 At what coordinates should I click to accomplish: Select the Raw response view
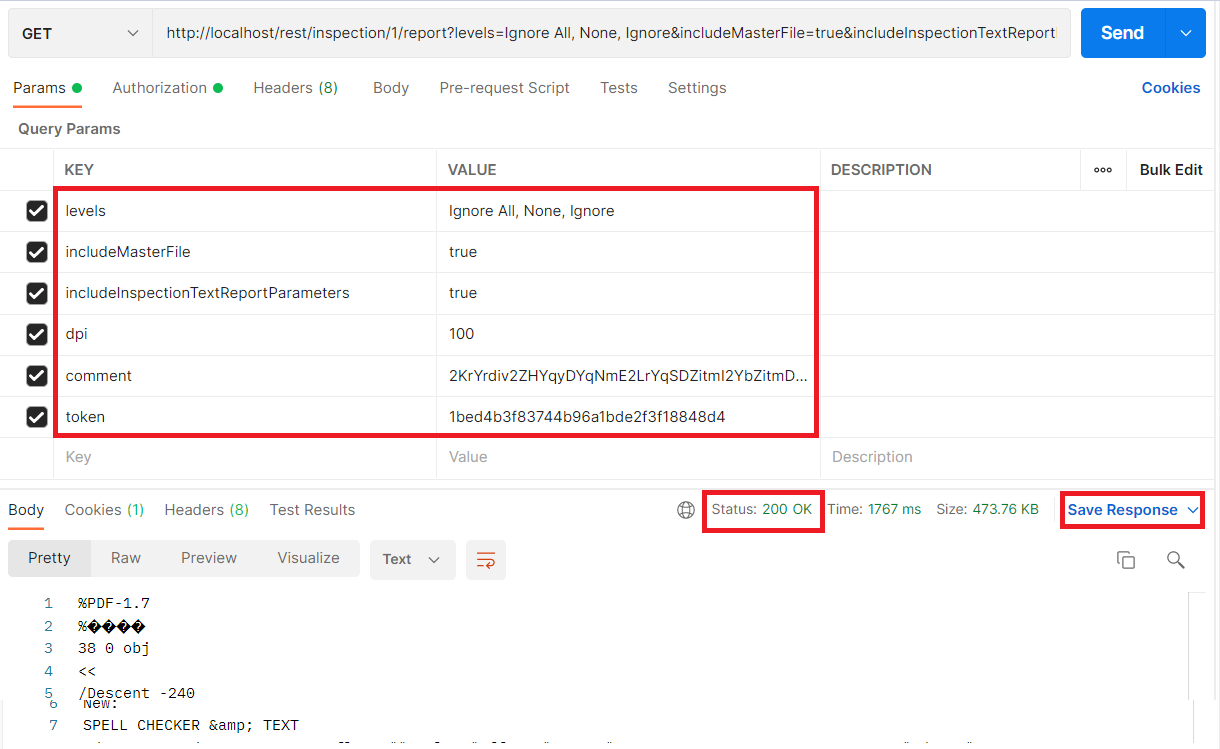point(126,558)
